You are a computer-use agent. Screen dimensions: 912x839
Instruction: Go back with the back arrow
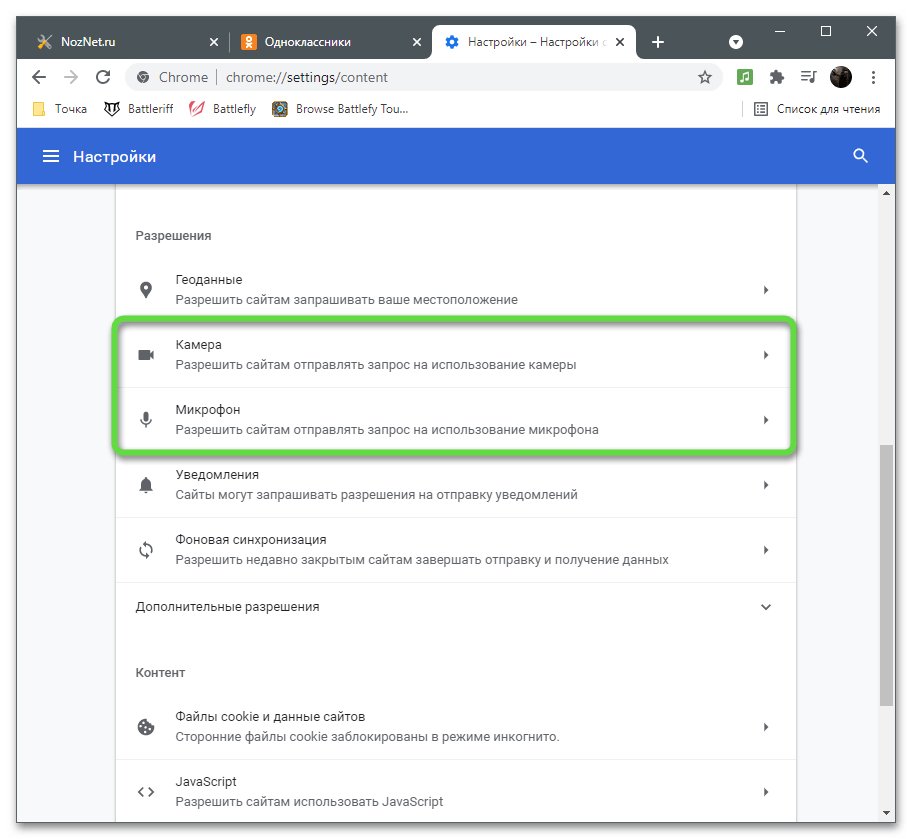coord(38,77)
